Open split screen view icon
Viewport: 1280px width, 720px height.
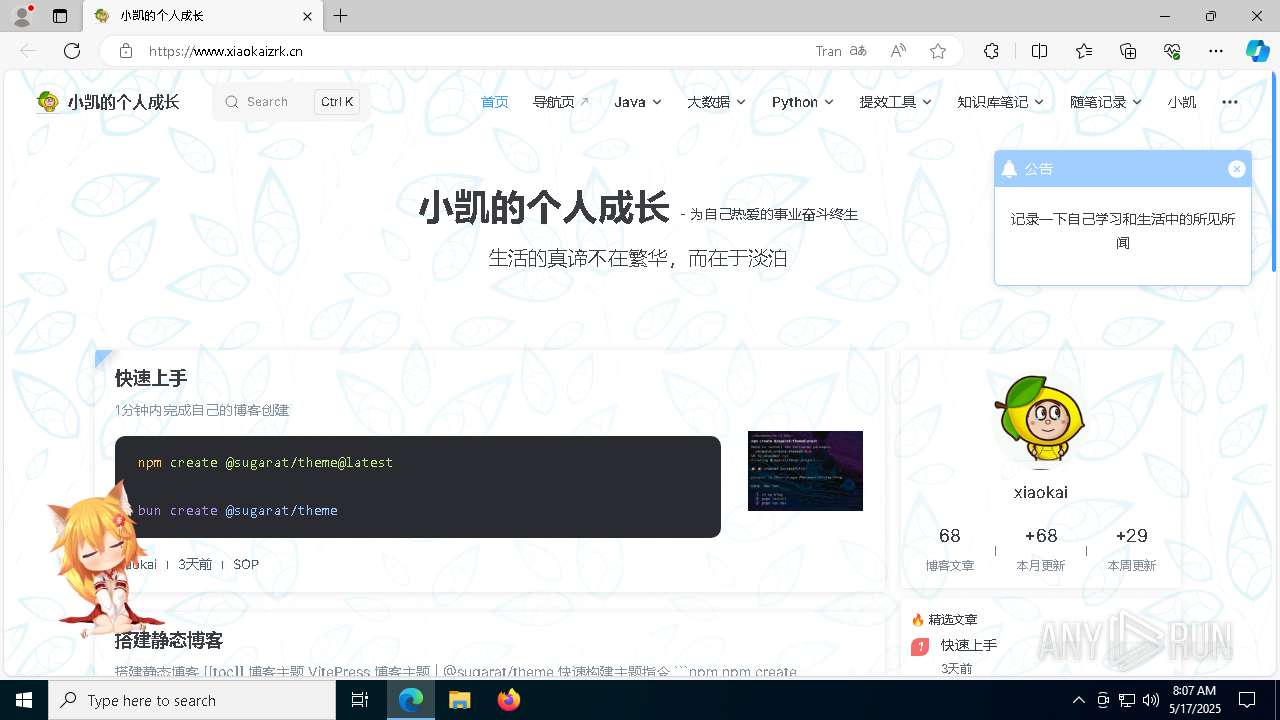tap(1039, 51)
